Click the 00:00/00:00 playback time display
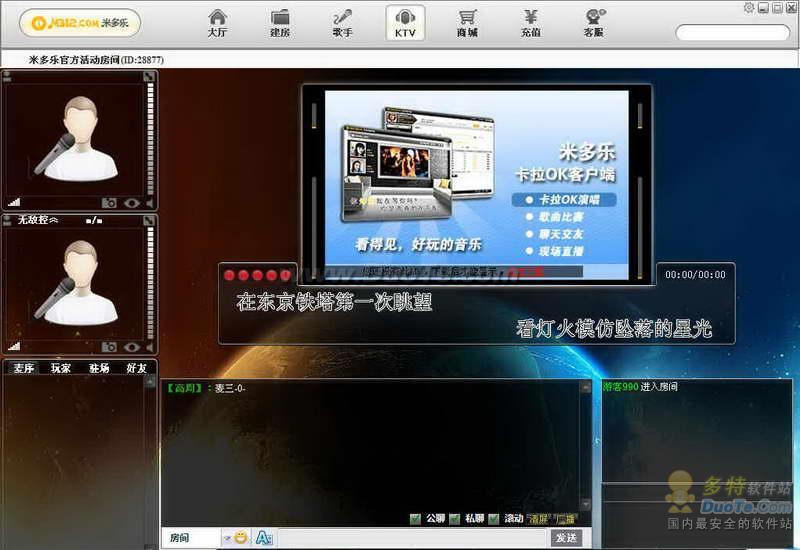This screenshot has width=800, height=550. click(x=695, y=274)
